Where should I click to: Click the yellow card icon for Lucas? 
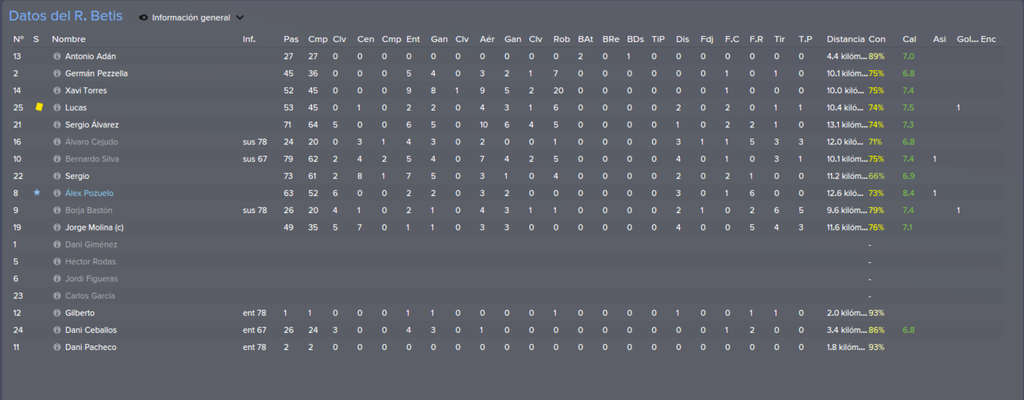coord(39,107)
